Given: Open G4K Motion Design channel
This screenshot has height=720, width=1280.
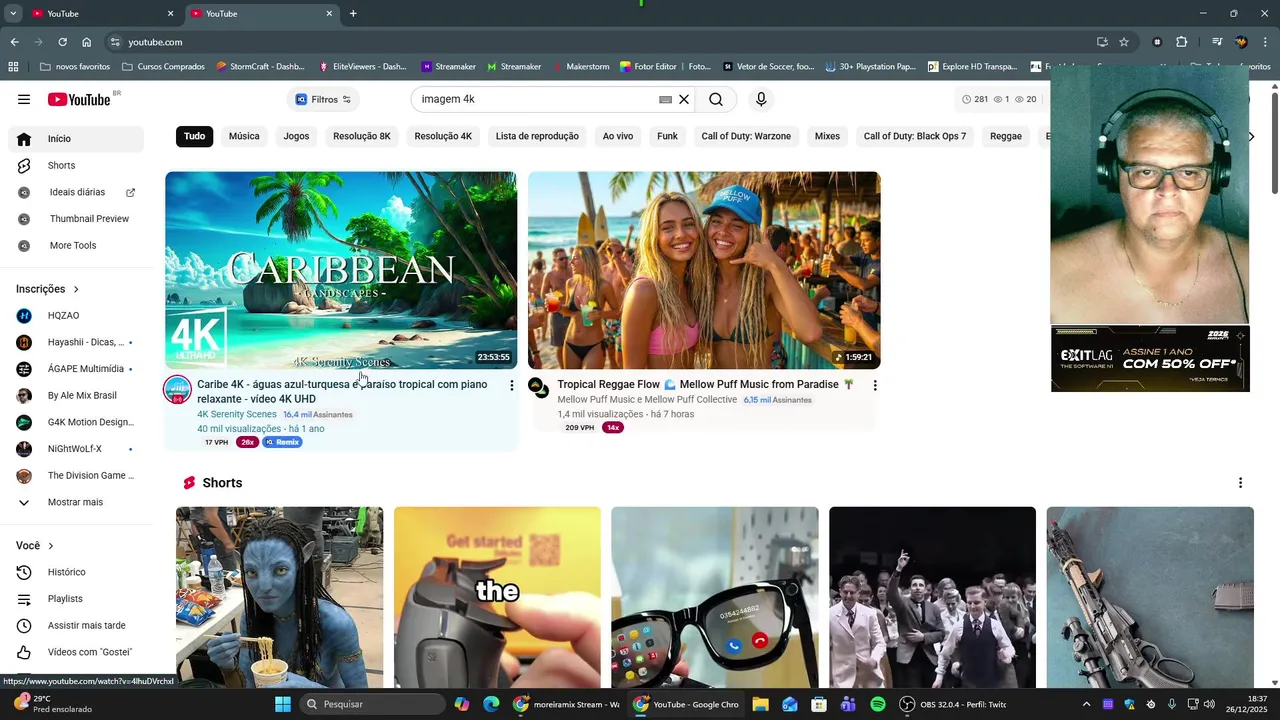Looking at the screenshot, I should point(76,422).
